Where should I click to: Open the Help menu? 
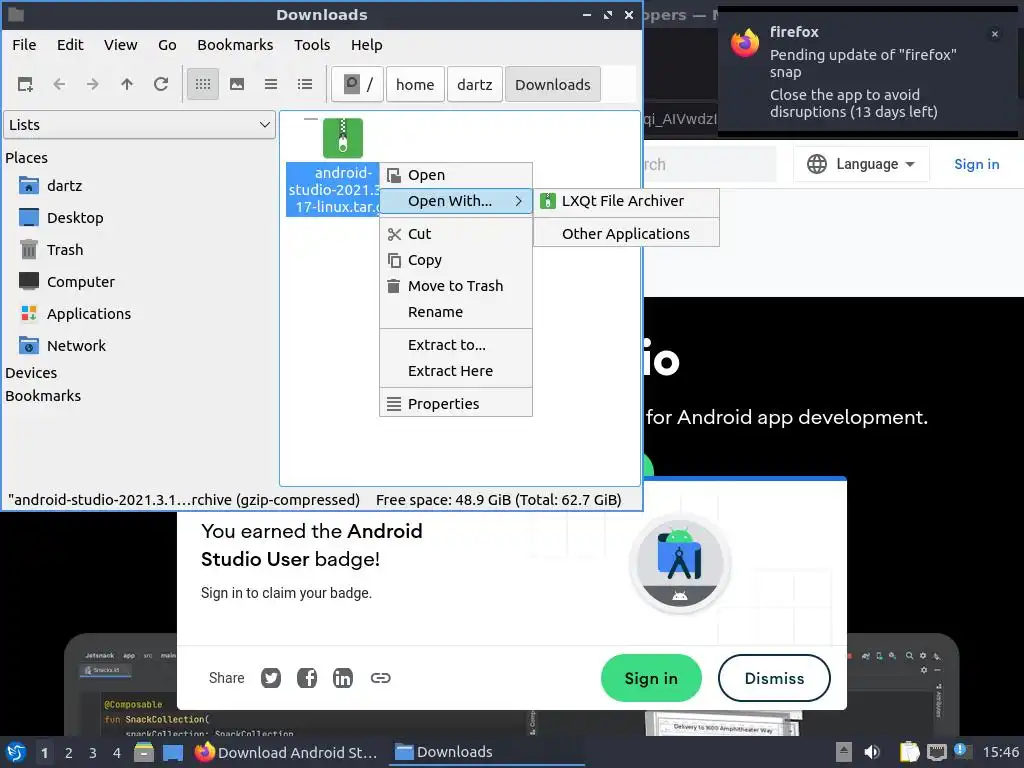click(x=366, y=45)
